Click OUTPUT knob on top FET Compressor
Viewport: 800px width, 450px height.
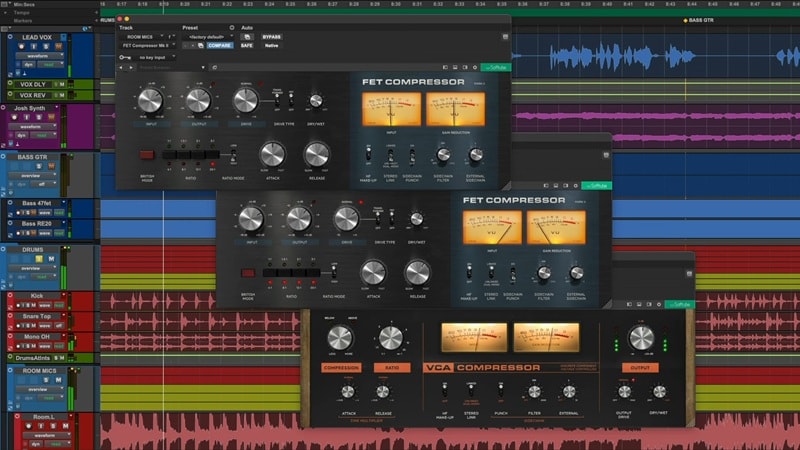click(x=198, y=101)
